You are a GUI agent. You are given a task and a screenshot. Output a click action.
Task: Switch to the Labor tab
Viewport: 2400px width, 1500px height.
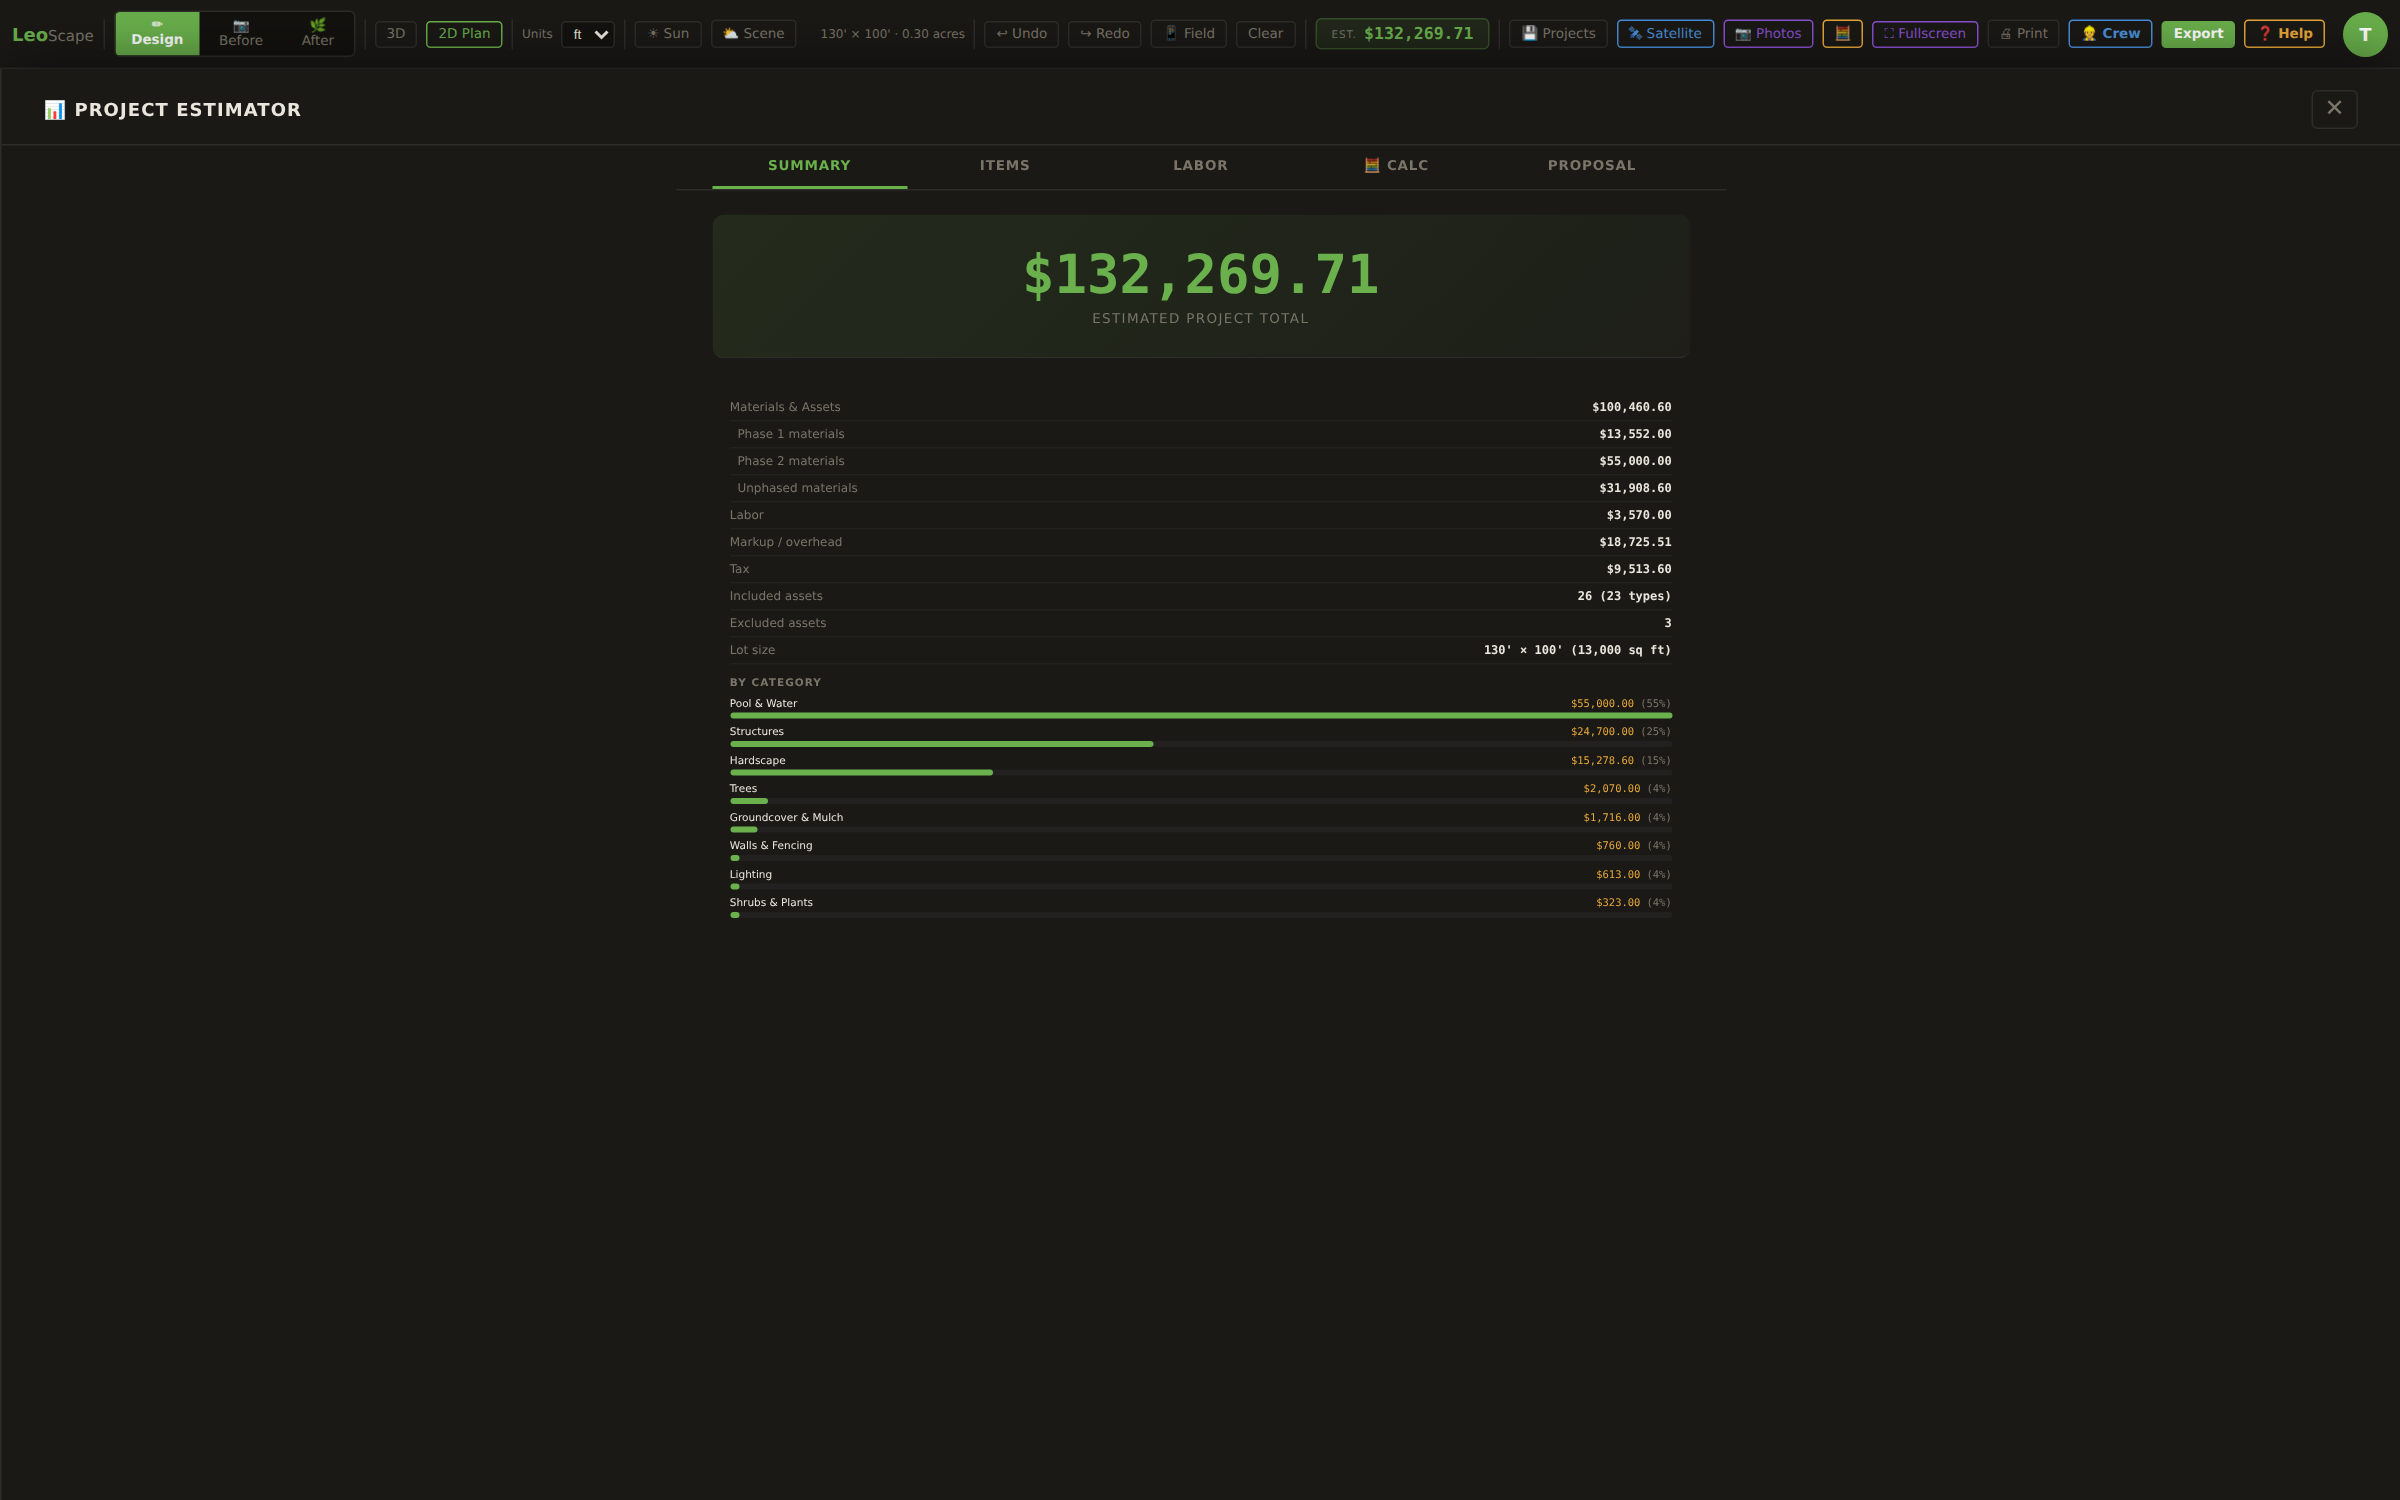click(x=1200, y=166)
